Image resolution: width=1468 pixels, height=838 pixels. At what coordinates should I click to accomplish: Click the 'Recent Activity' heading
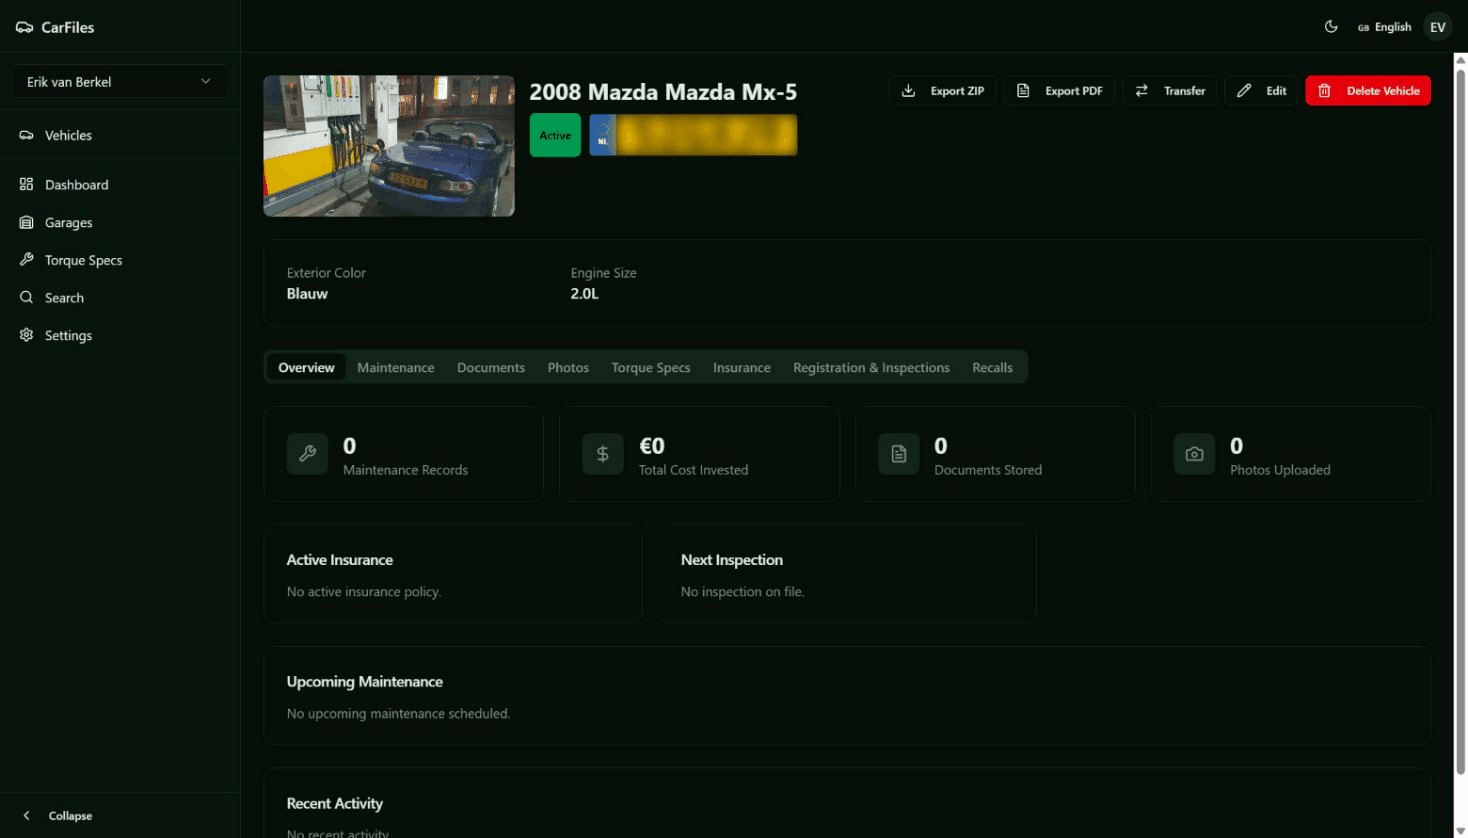(x=335, y=804)
